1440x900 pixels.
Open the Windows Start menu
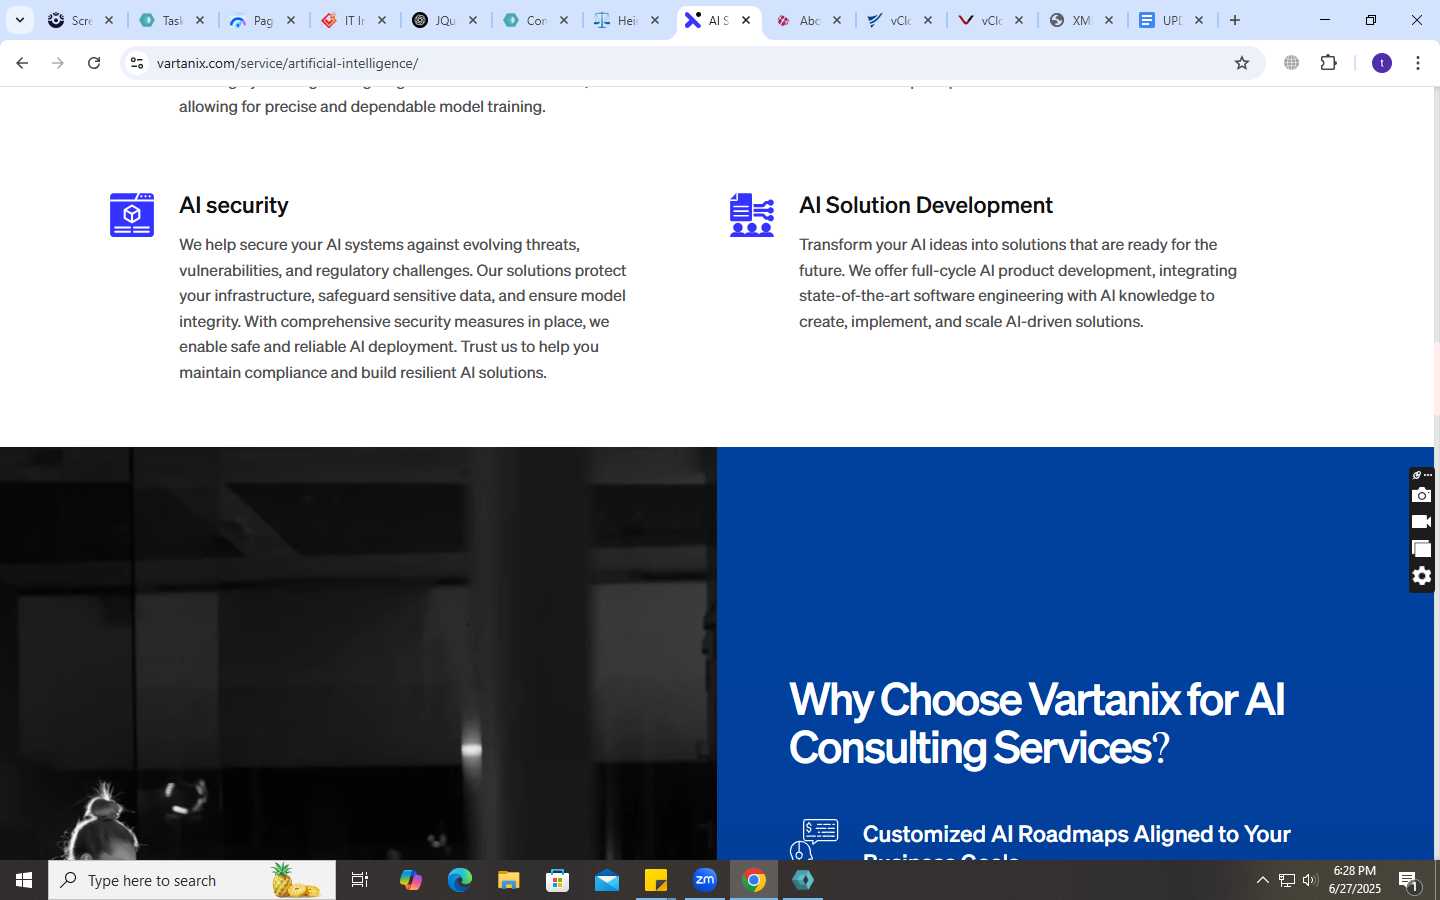point(24,880)
